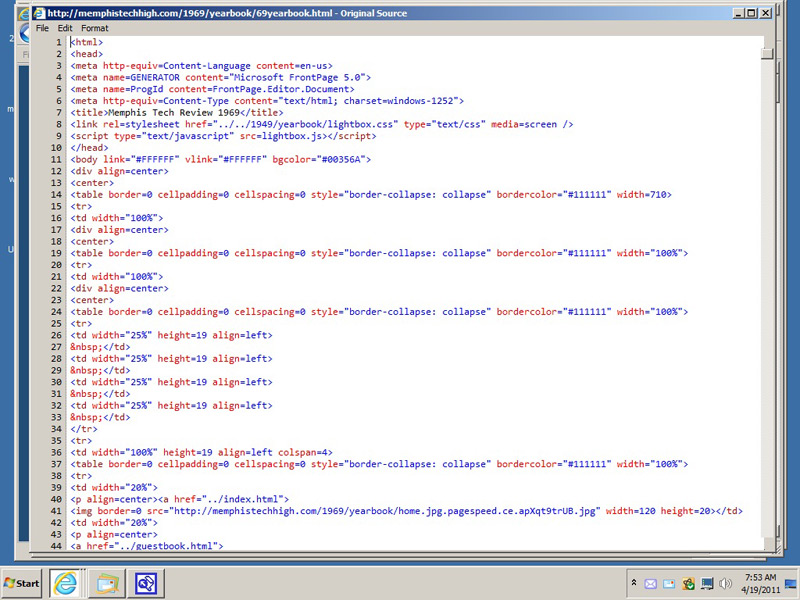The image size is (800, 600).
Task: Click the vertical scrollbar thumb of the source view
Action: [x=767, y=53]
